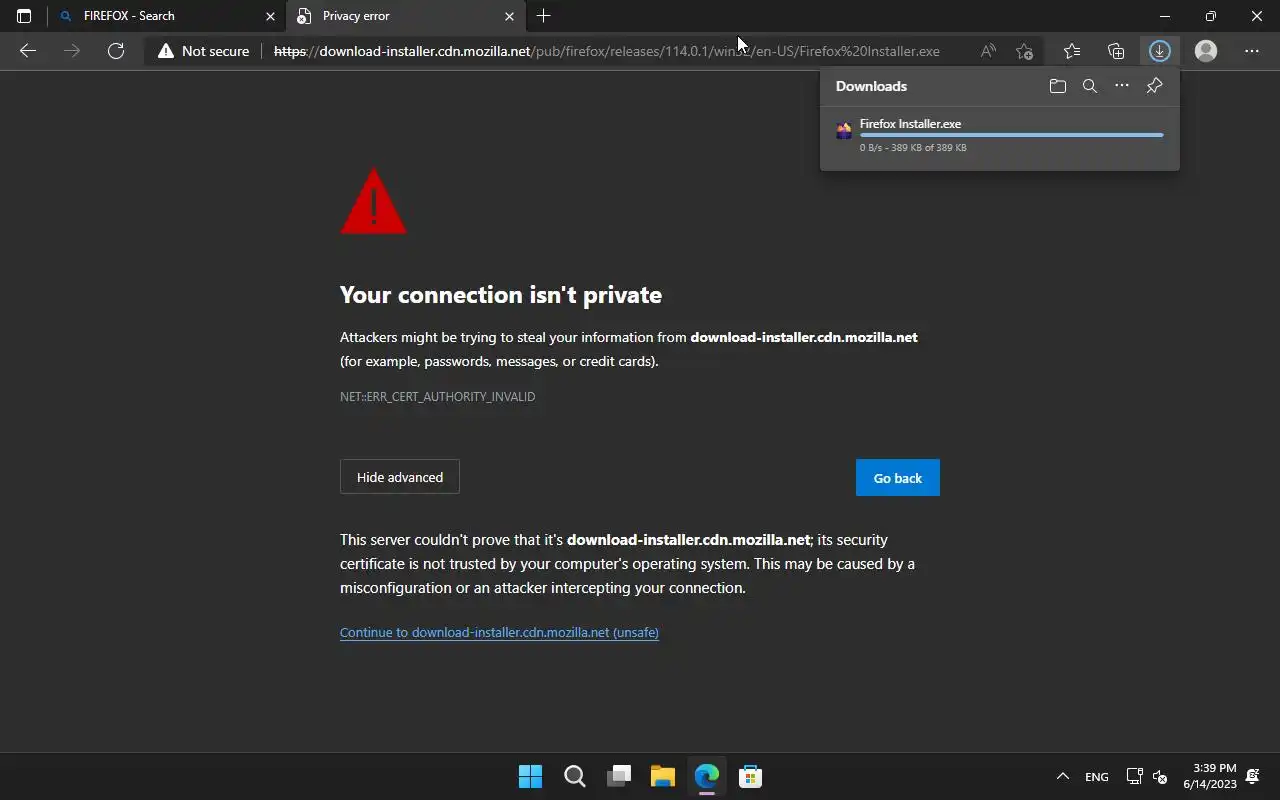
Task: Pin the Downloads panel
Action: point(1154,86)
